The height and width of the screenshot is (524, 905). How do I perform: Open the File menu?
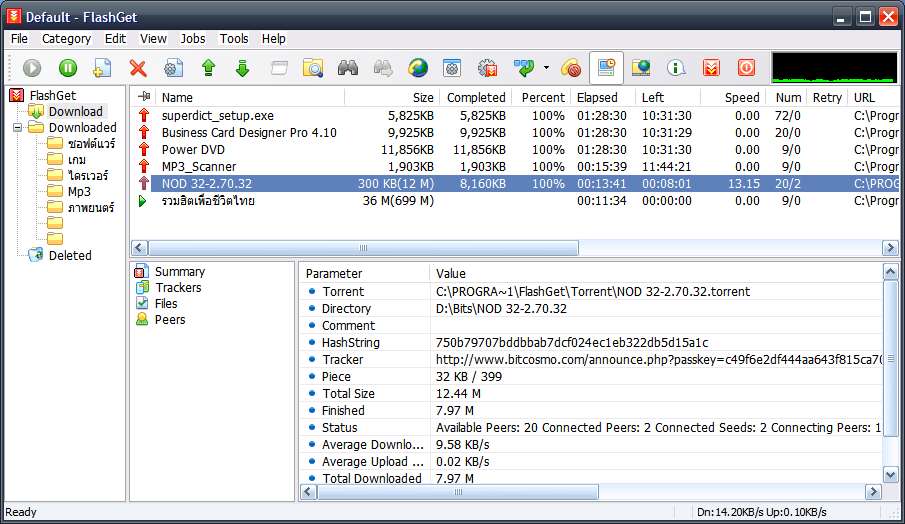(x=19, y=39)
